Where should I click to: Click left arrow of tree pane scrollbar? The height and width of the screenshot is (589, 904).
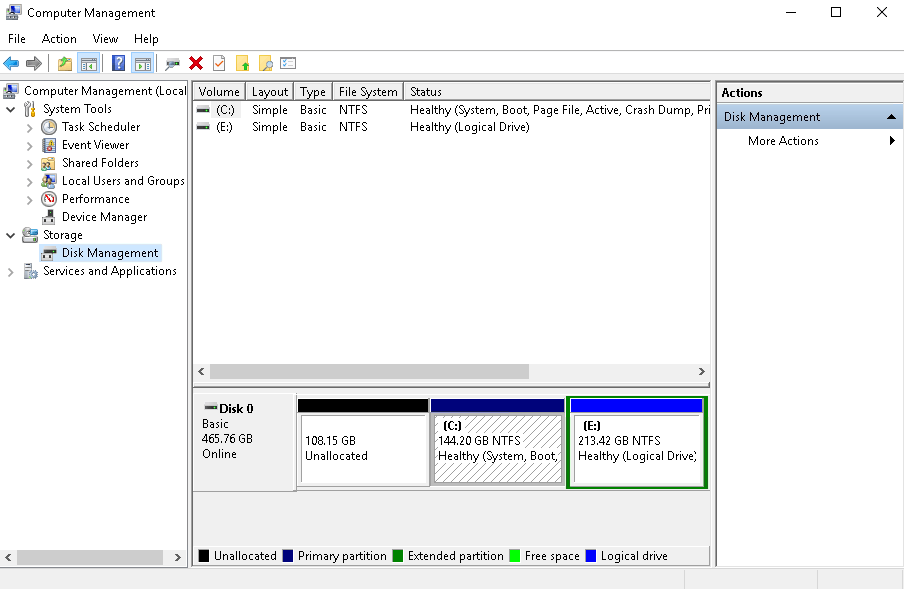[x=8, y=557]
